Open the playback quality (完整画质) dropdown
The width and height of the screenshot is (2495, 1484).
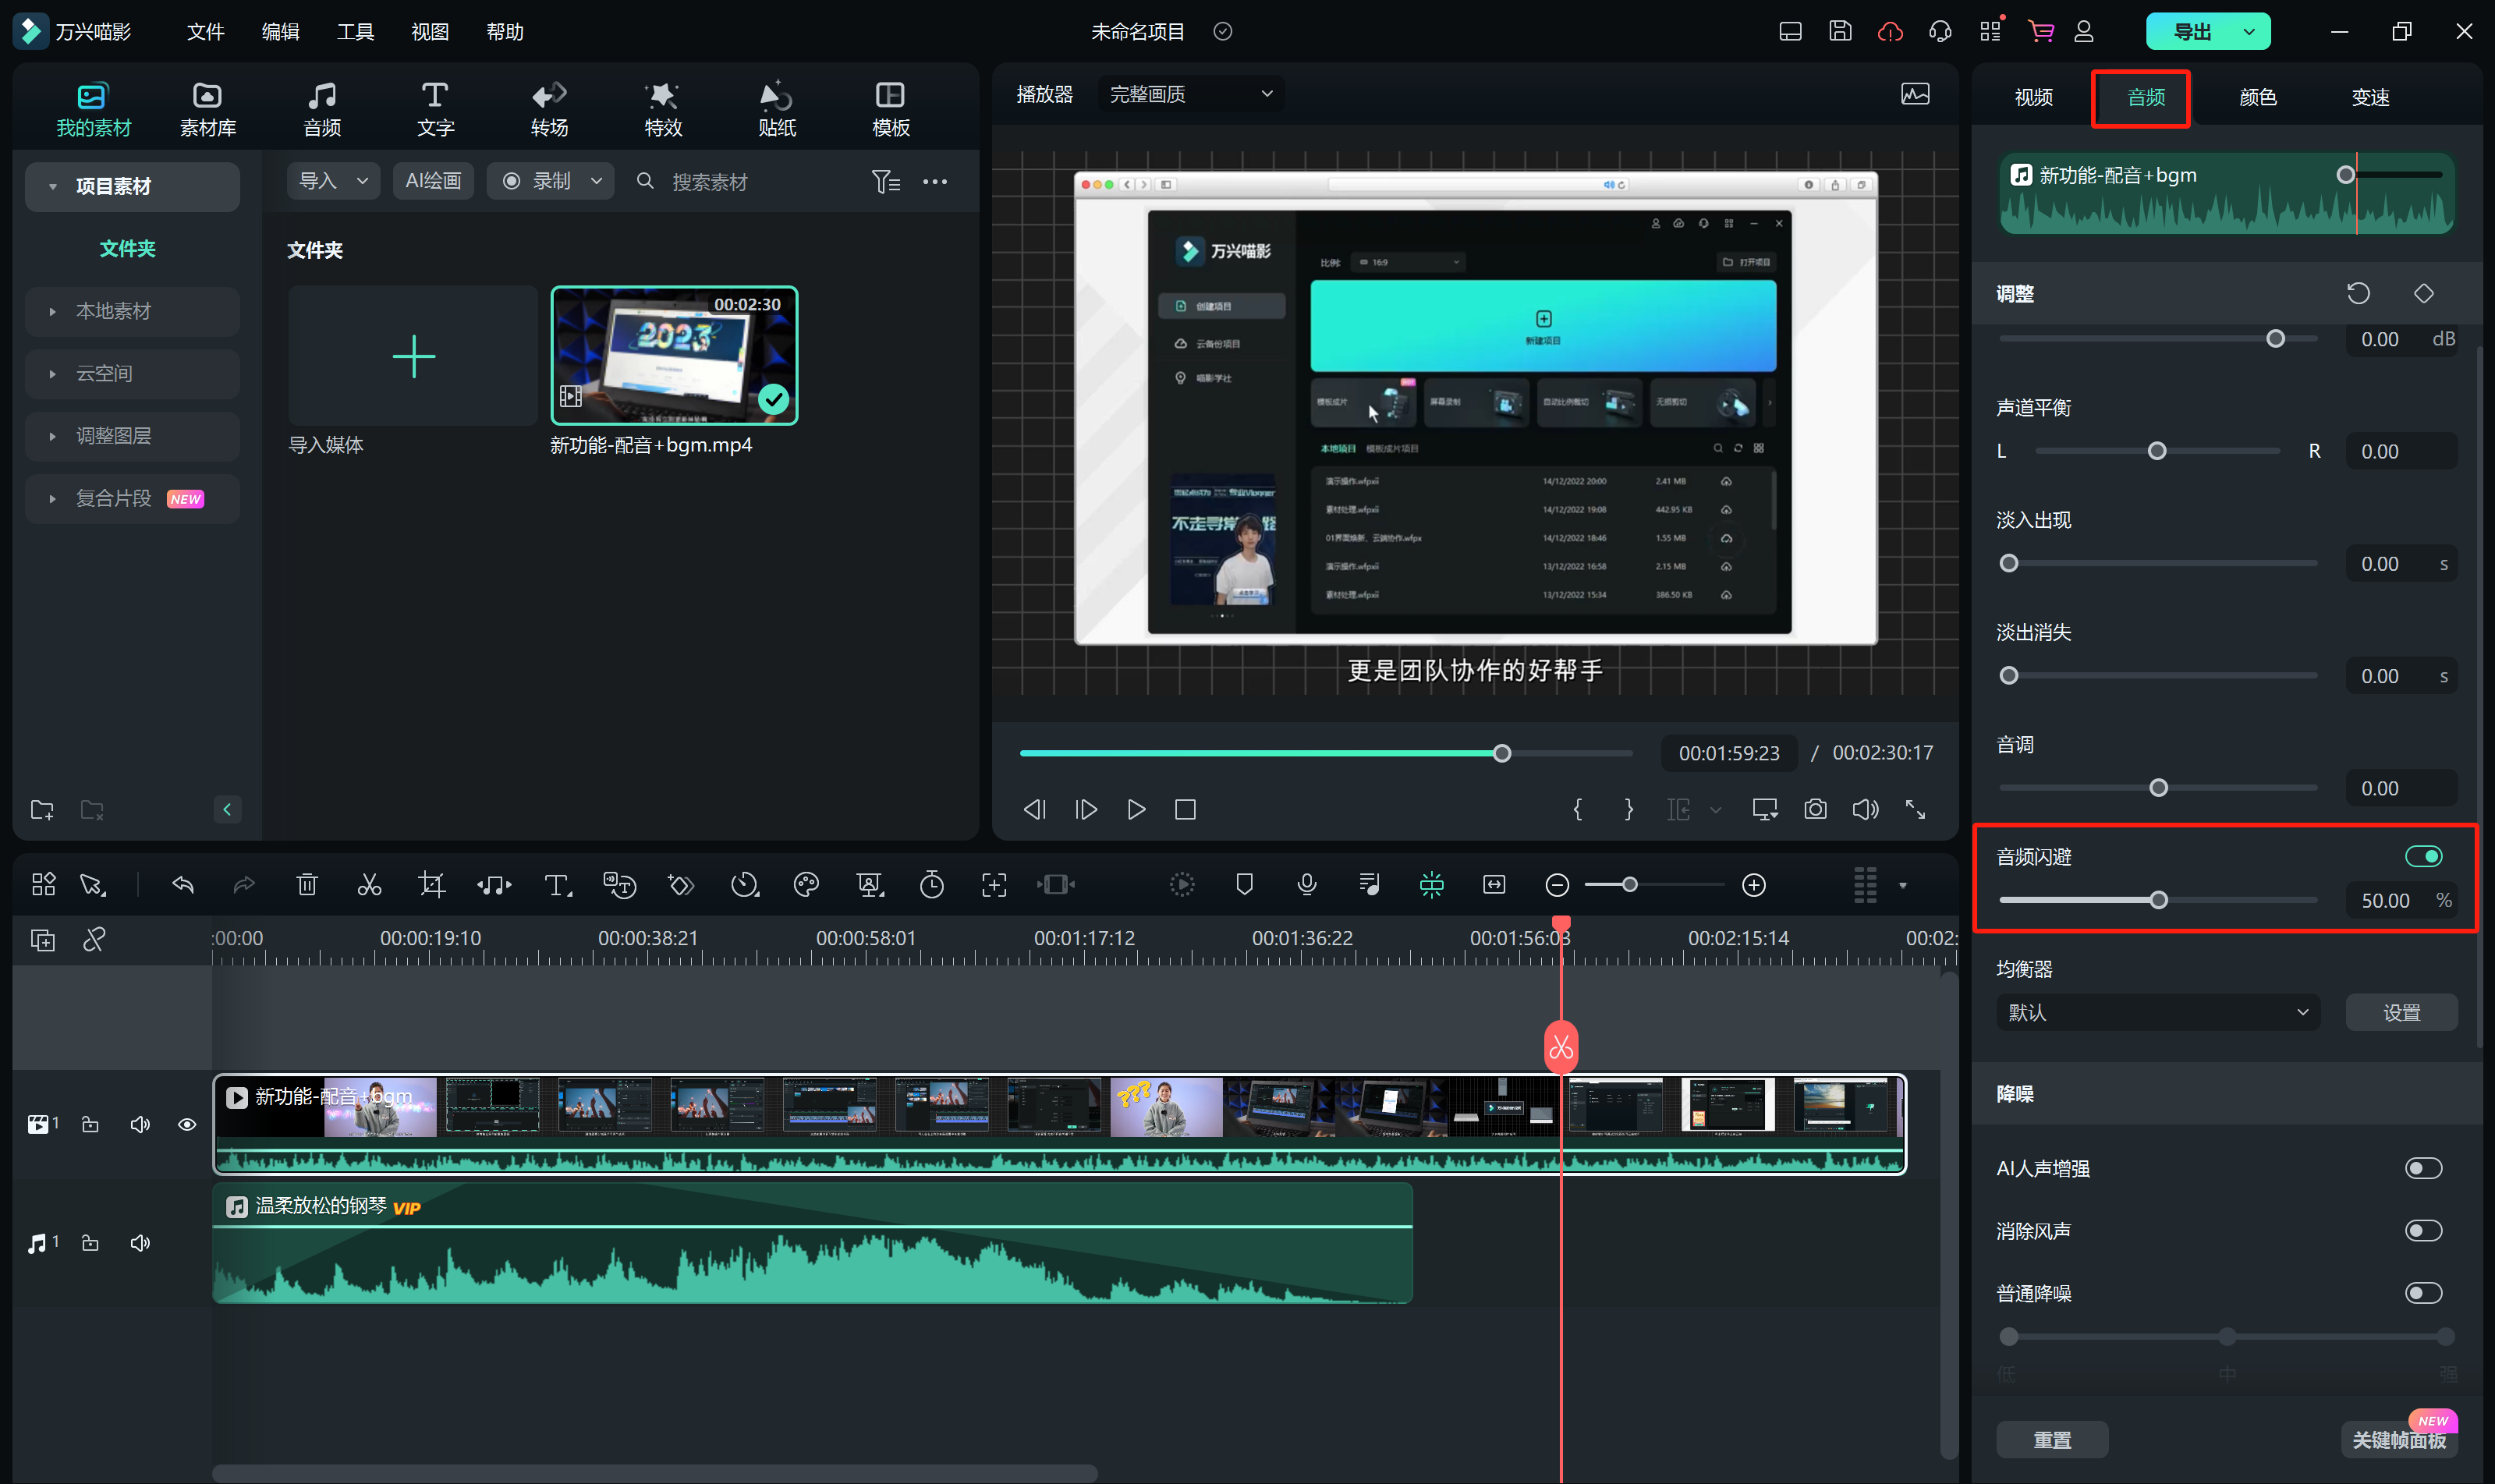point(1191,94)
